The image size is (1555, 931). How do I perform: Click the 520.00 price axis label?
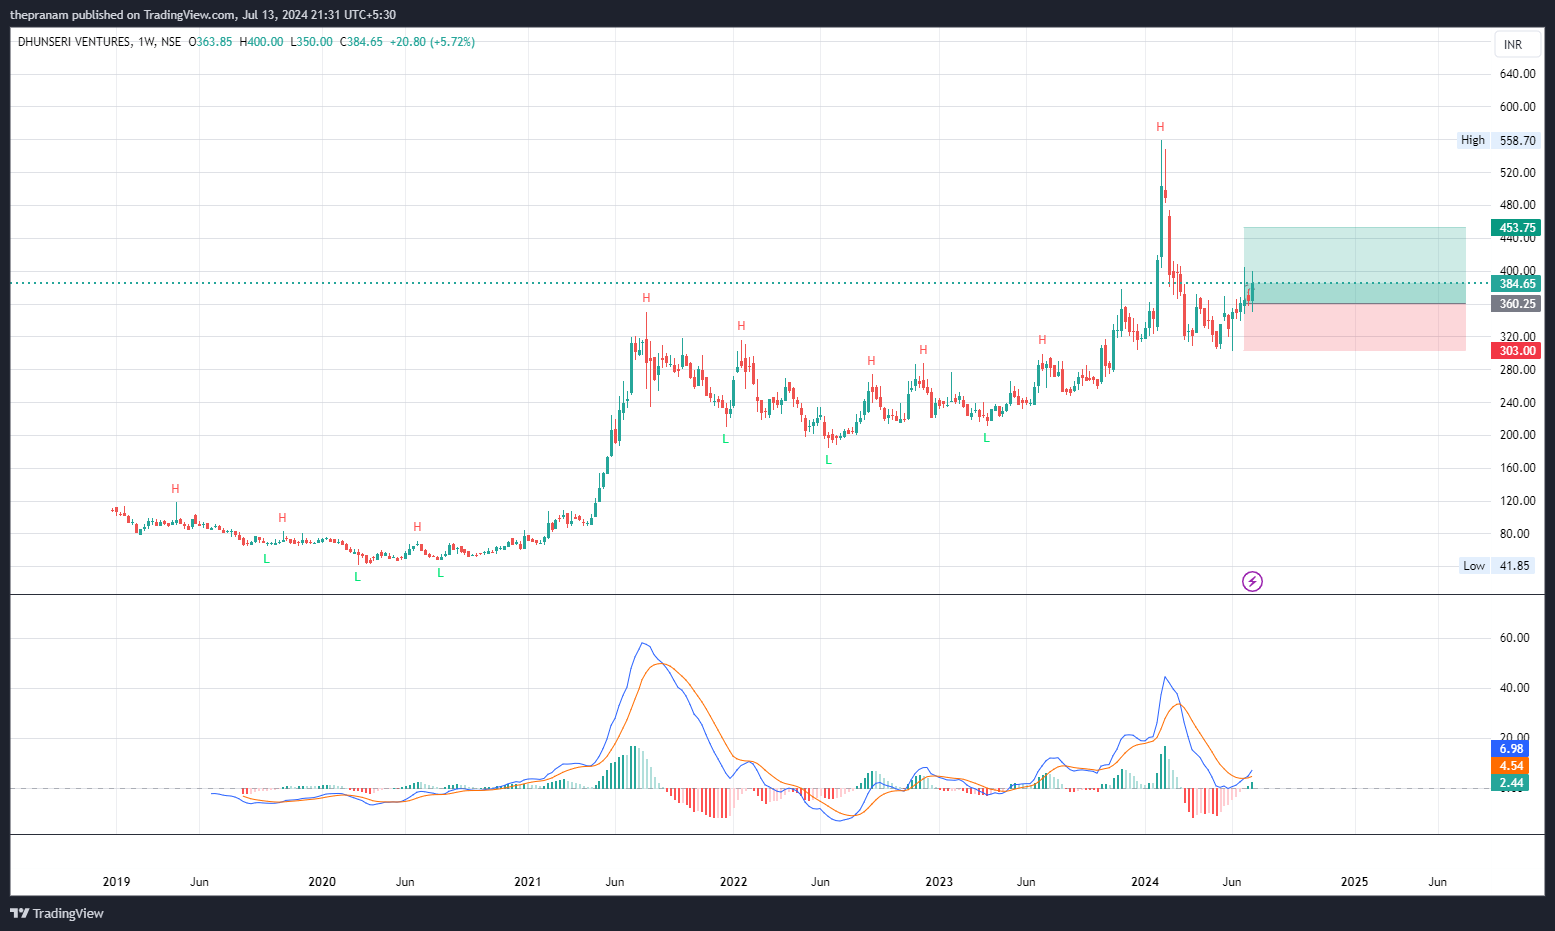[1517, 173]
